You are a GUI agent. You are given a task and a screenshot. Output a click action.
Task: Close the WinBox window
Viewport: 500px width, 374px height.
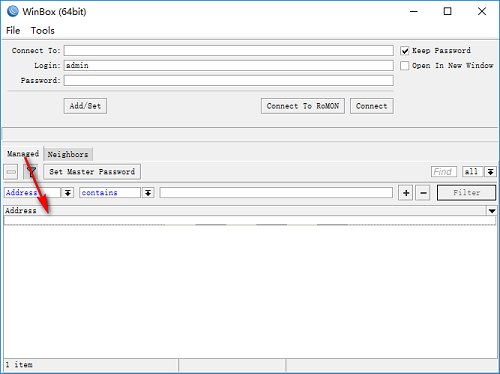click(482, 12)
